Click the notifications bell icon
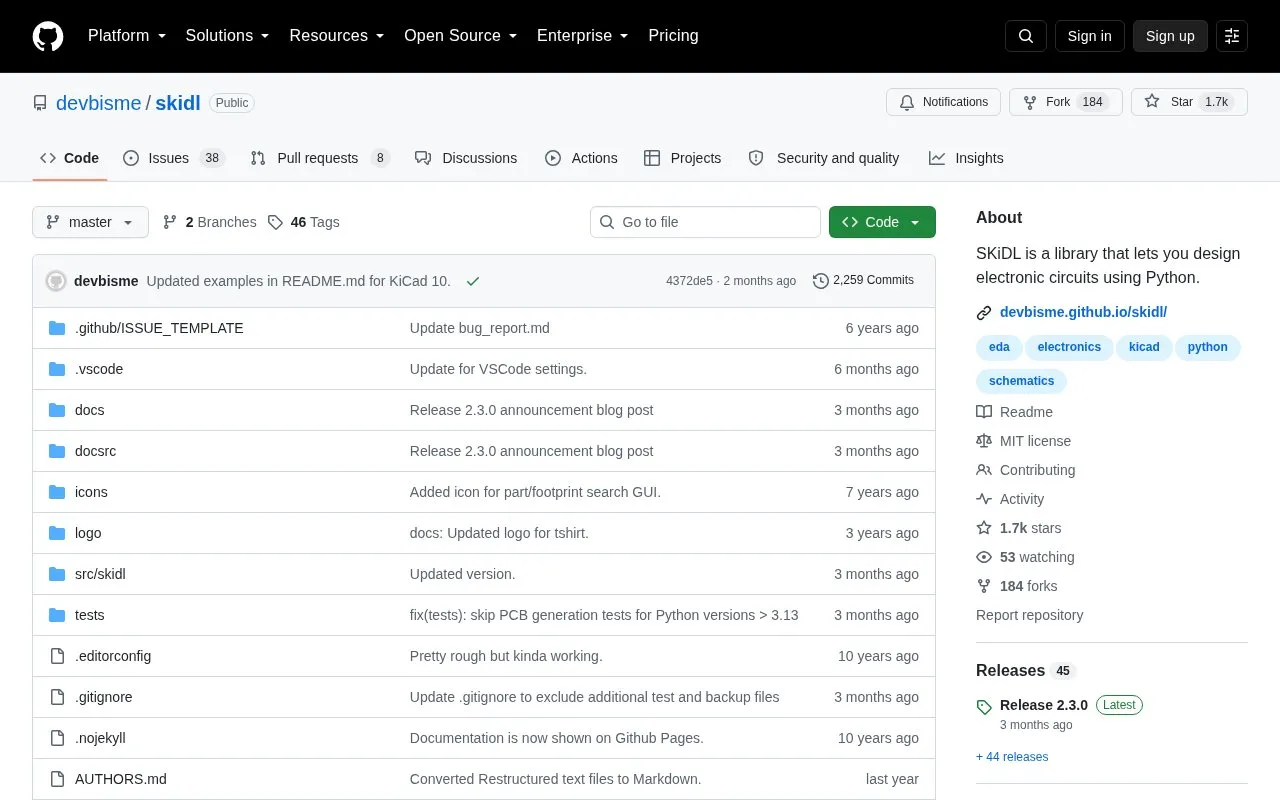The width and height of the screenshot is (1280, 800). (907, 102)
